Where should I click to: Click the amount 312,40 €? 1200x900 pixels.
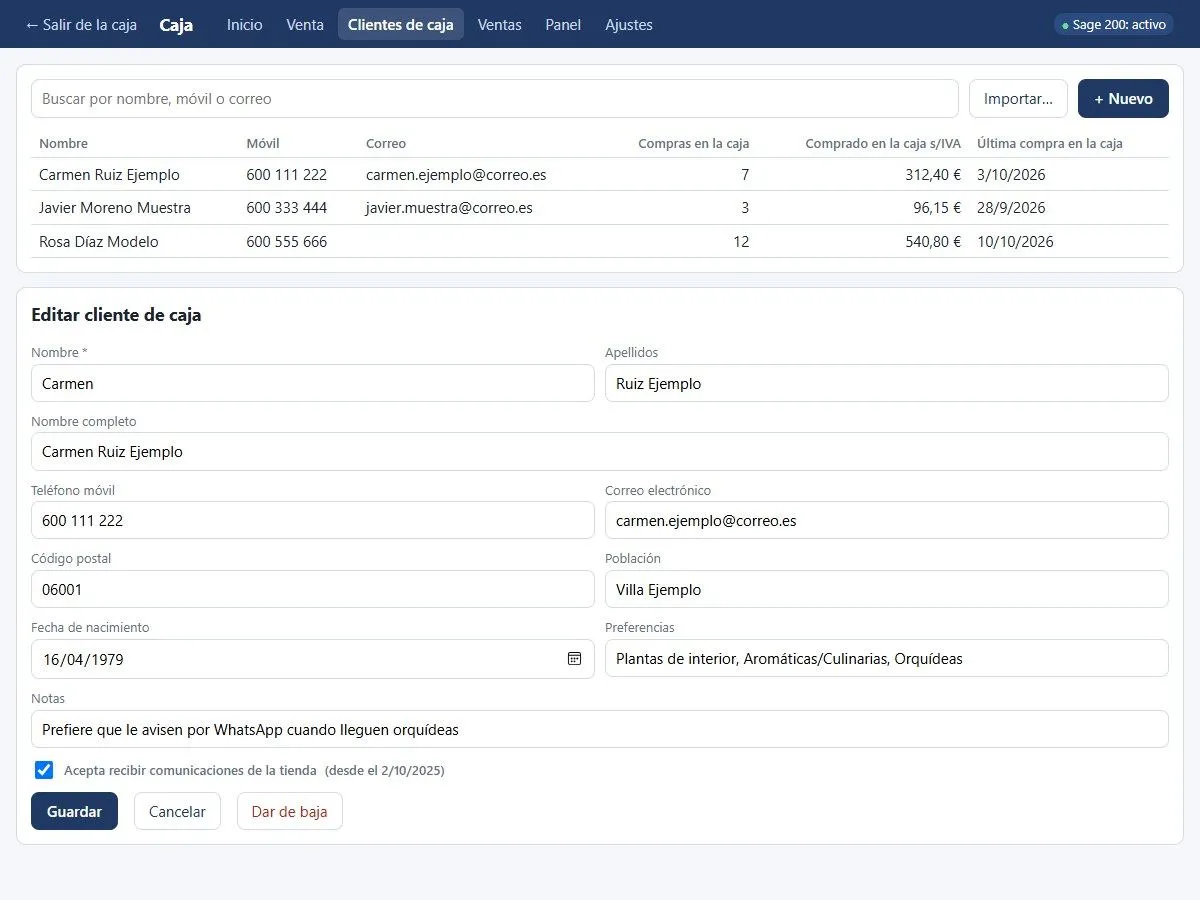[933, 174]
